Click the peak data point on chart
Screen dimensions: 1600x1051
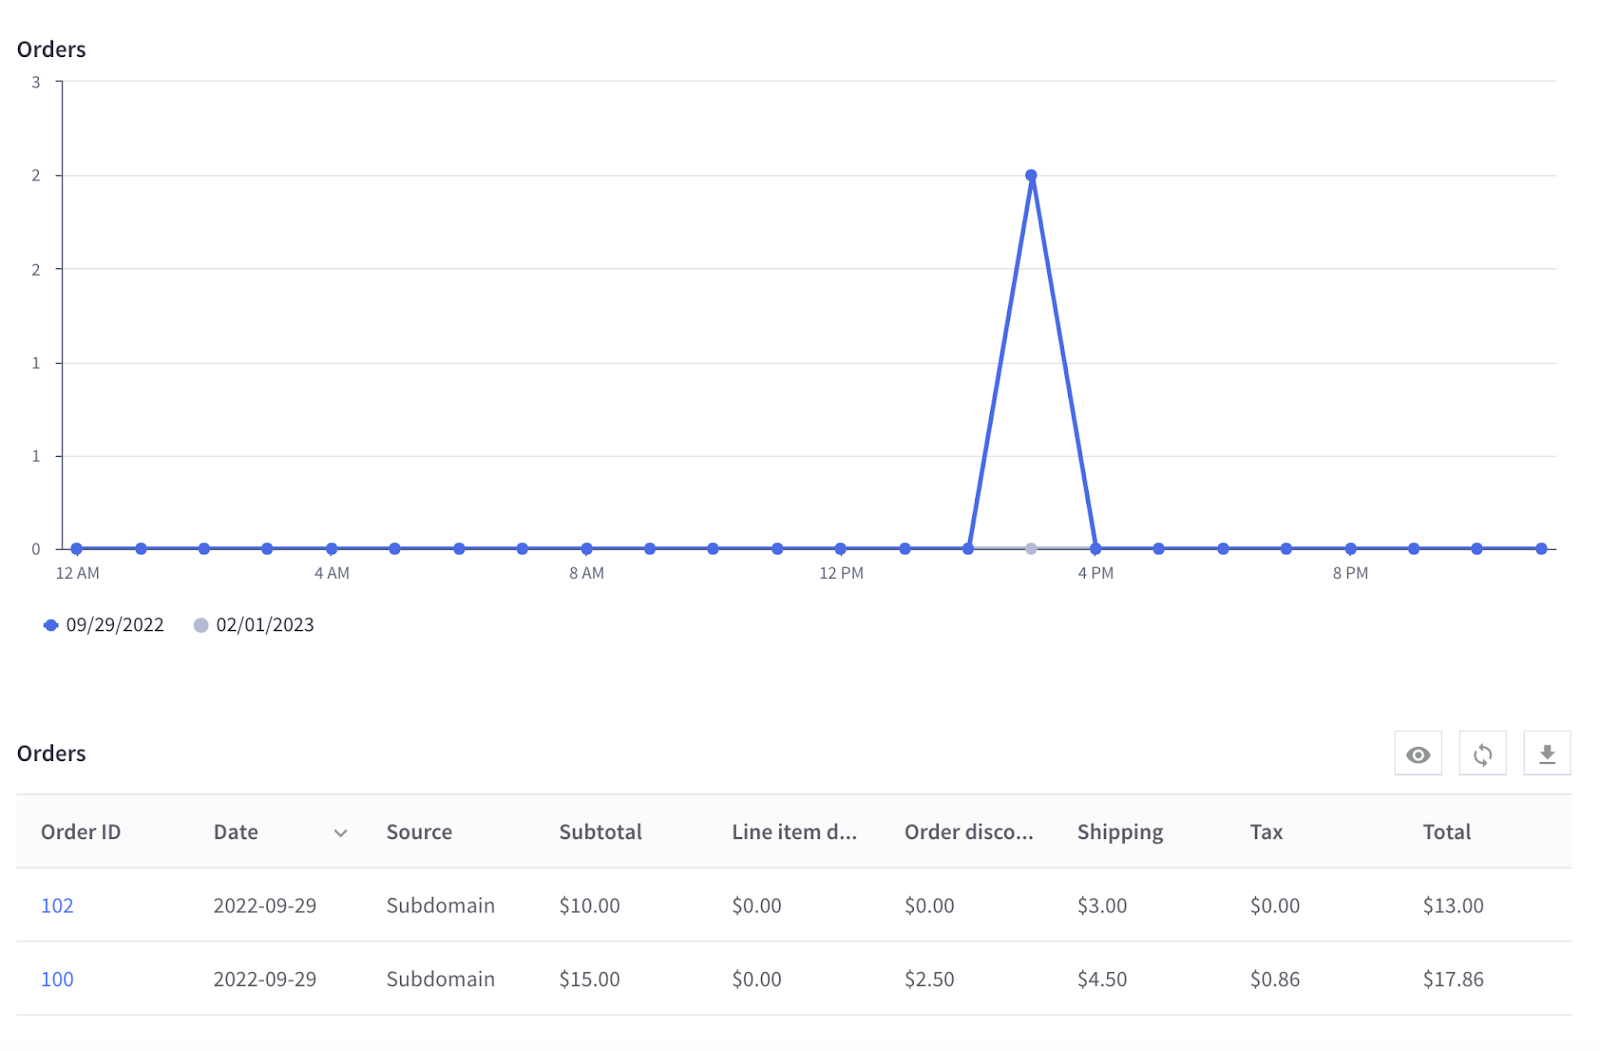pyautogui.click(x=1031, y=176)
